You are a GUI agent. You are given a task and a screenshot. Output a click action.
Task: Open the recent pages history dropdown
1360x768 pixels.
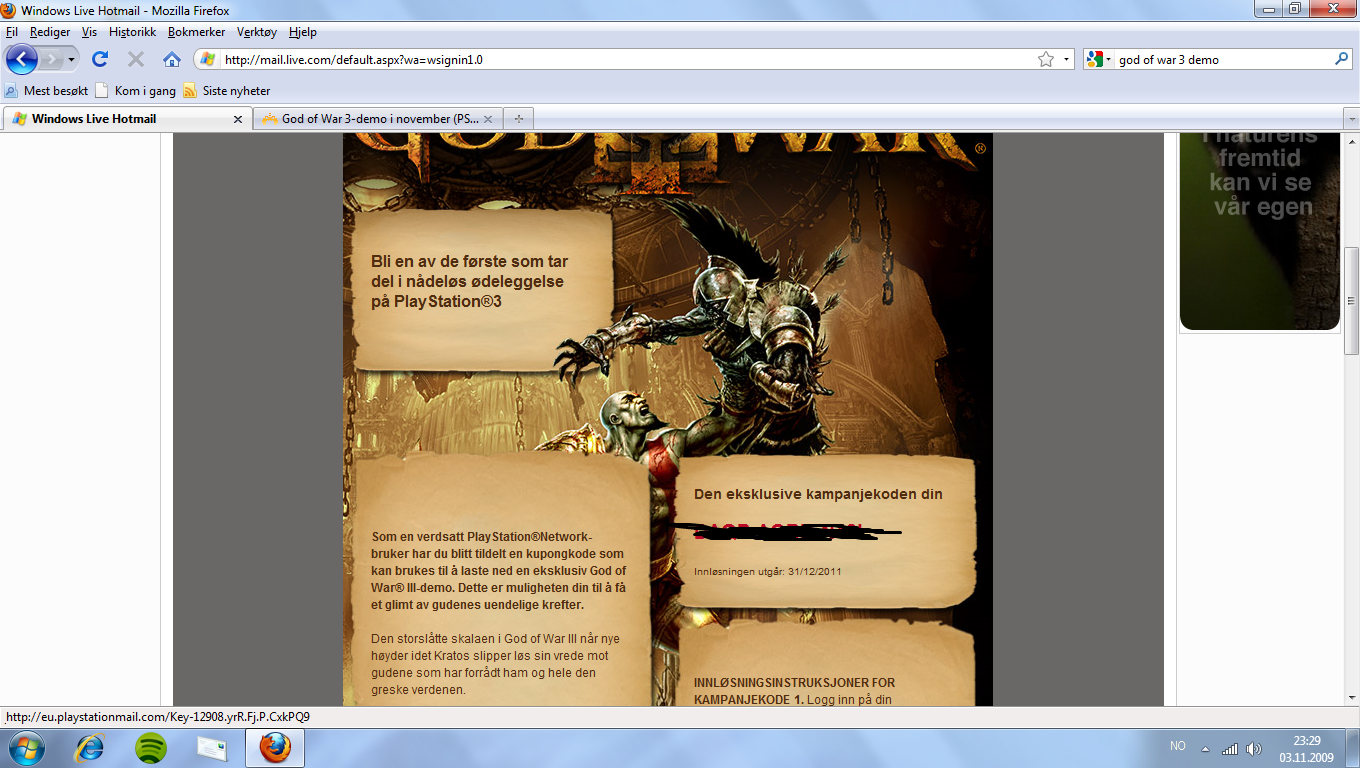point(71,60)
